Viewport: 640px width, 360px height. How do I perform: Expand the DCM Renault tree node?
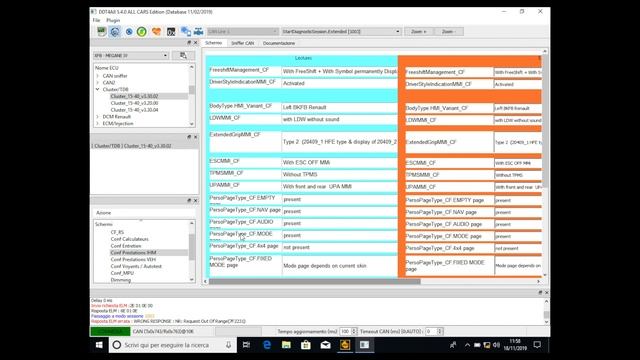tap(98, 117)
